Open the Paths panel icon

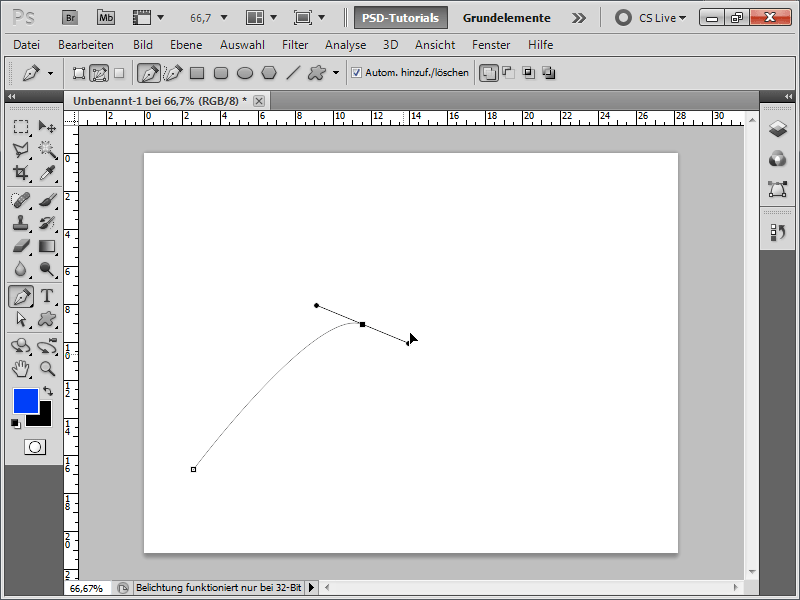click(778, 189)
